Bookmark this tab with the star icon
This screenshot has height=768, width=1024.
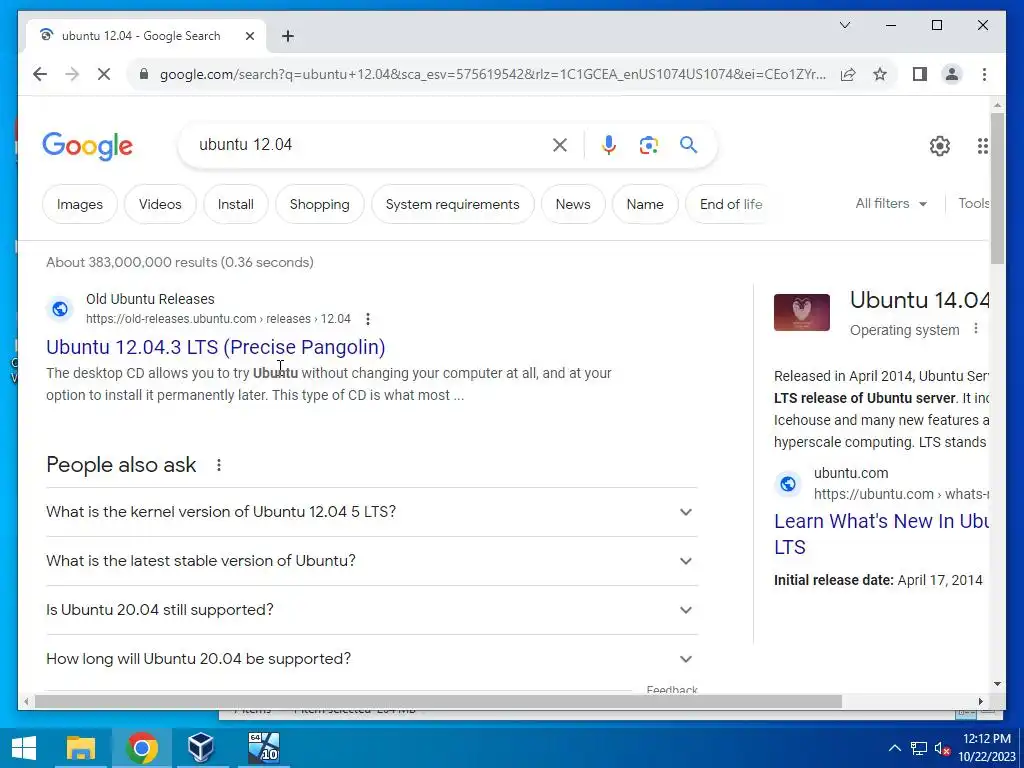click(880, 74)
